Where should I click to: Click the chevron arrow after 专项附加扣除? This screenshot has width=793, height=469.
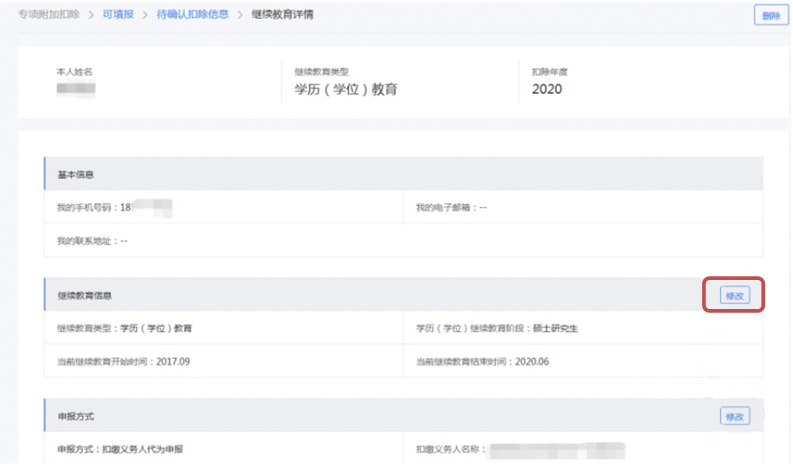[x=91, y=16]
